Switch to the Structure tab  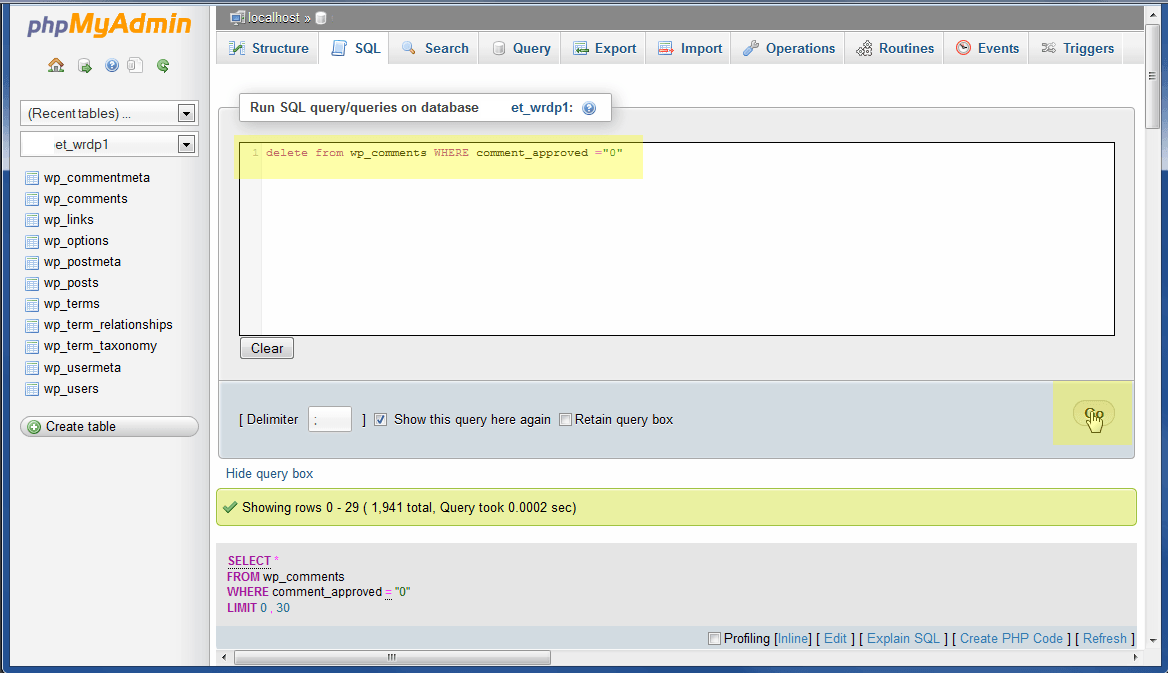pyautogui.click(x=268, y=48)
